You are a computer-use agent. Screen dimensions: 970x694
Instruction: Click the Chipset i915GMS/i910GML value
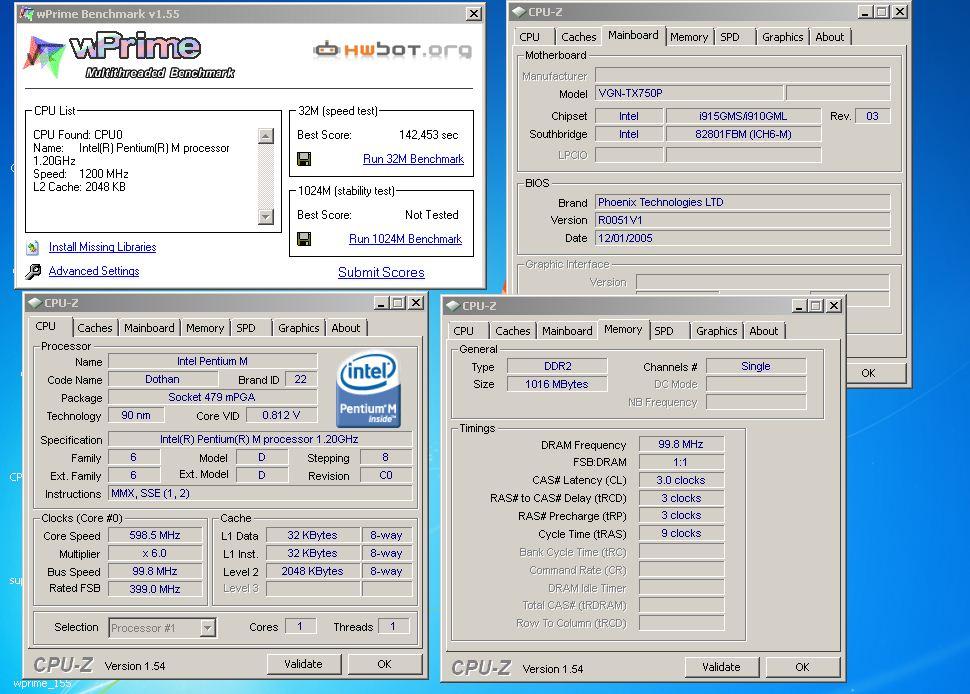(743, 116)
